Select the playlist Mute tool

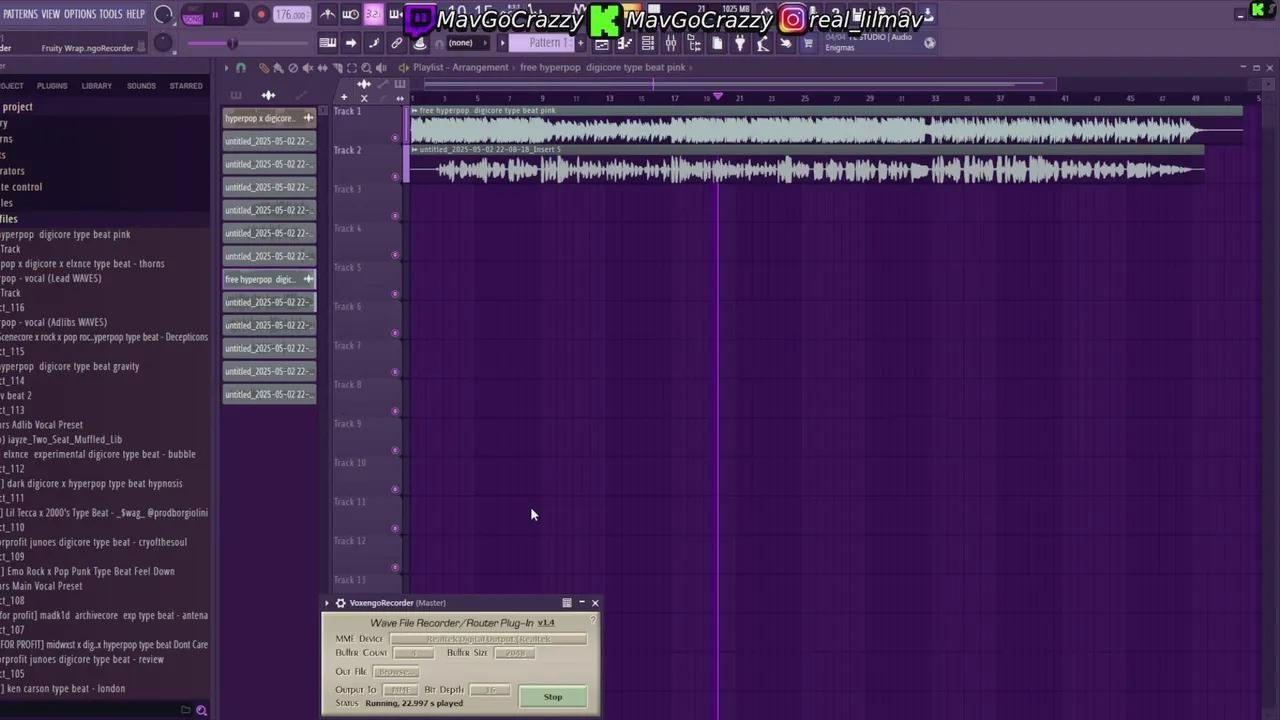point(308,68)
